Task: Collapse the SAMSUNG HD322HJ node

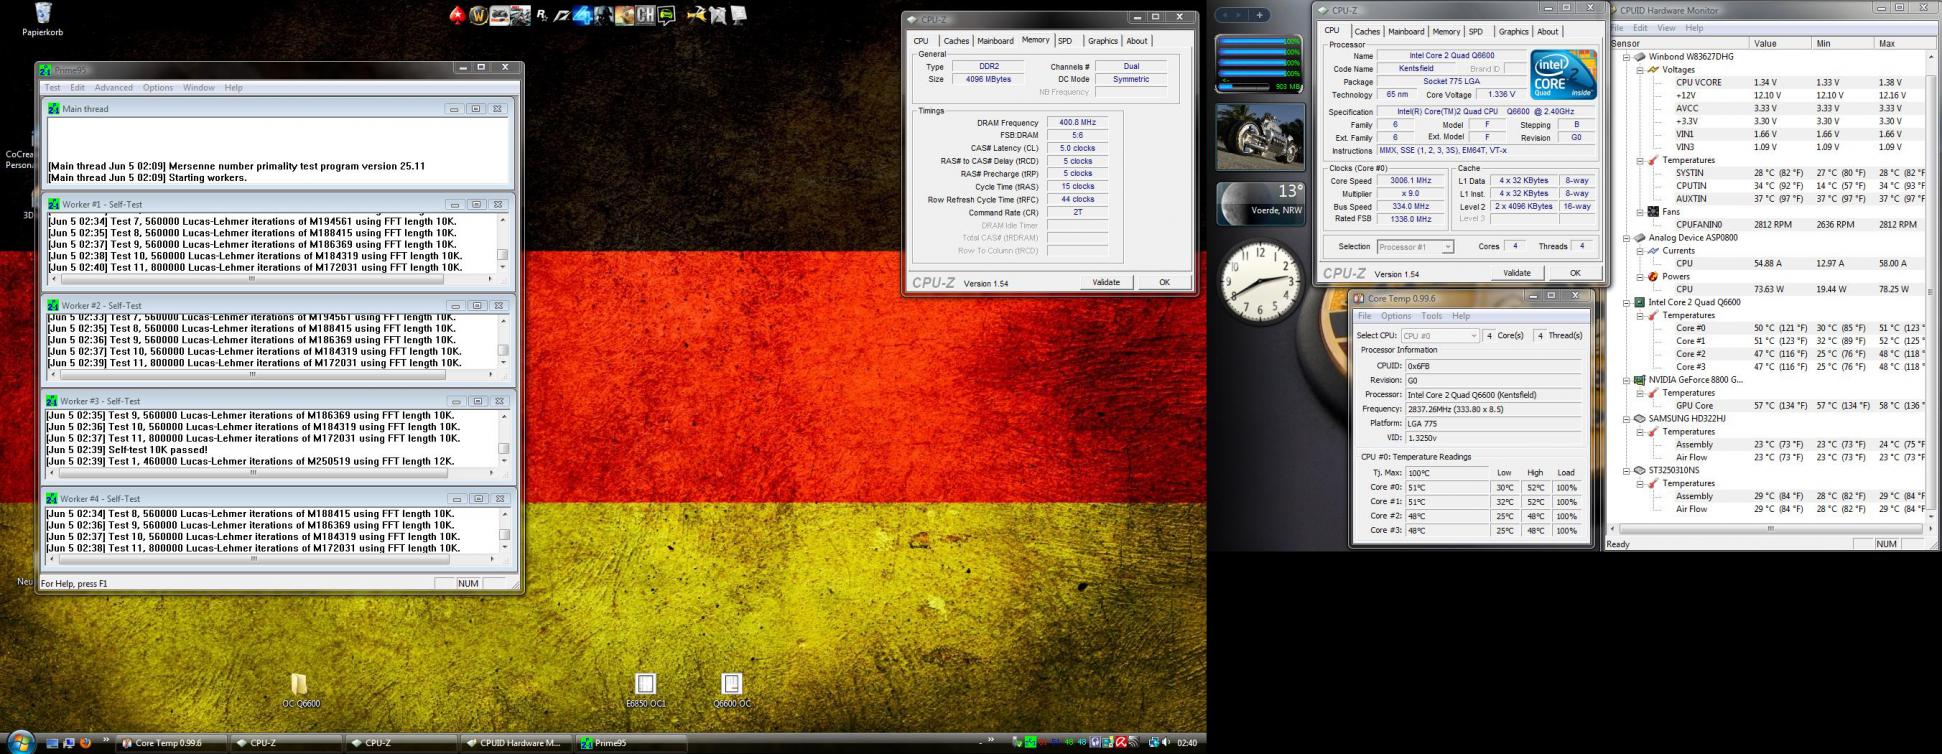Action: click(x=1627, y=419)
